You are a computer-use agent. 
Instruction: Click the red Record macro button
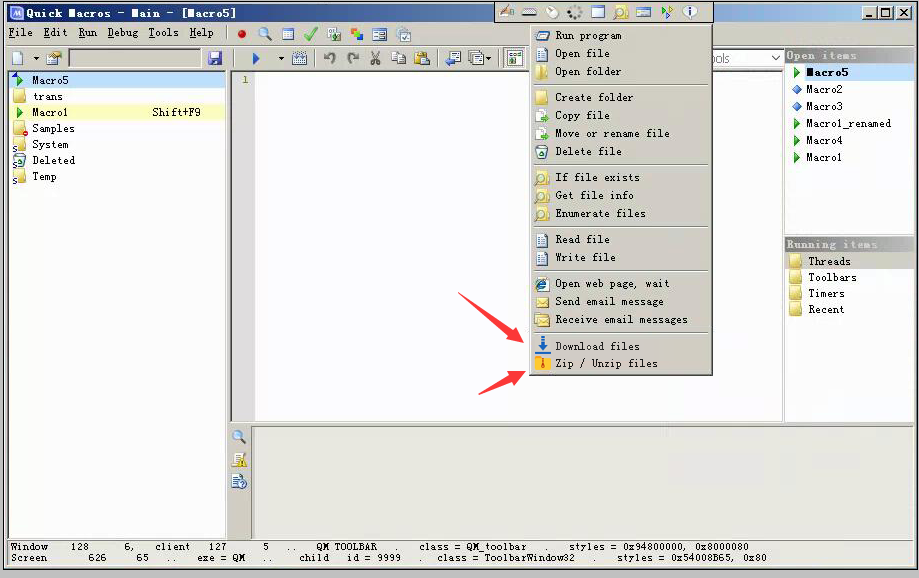coord(242,33)
